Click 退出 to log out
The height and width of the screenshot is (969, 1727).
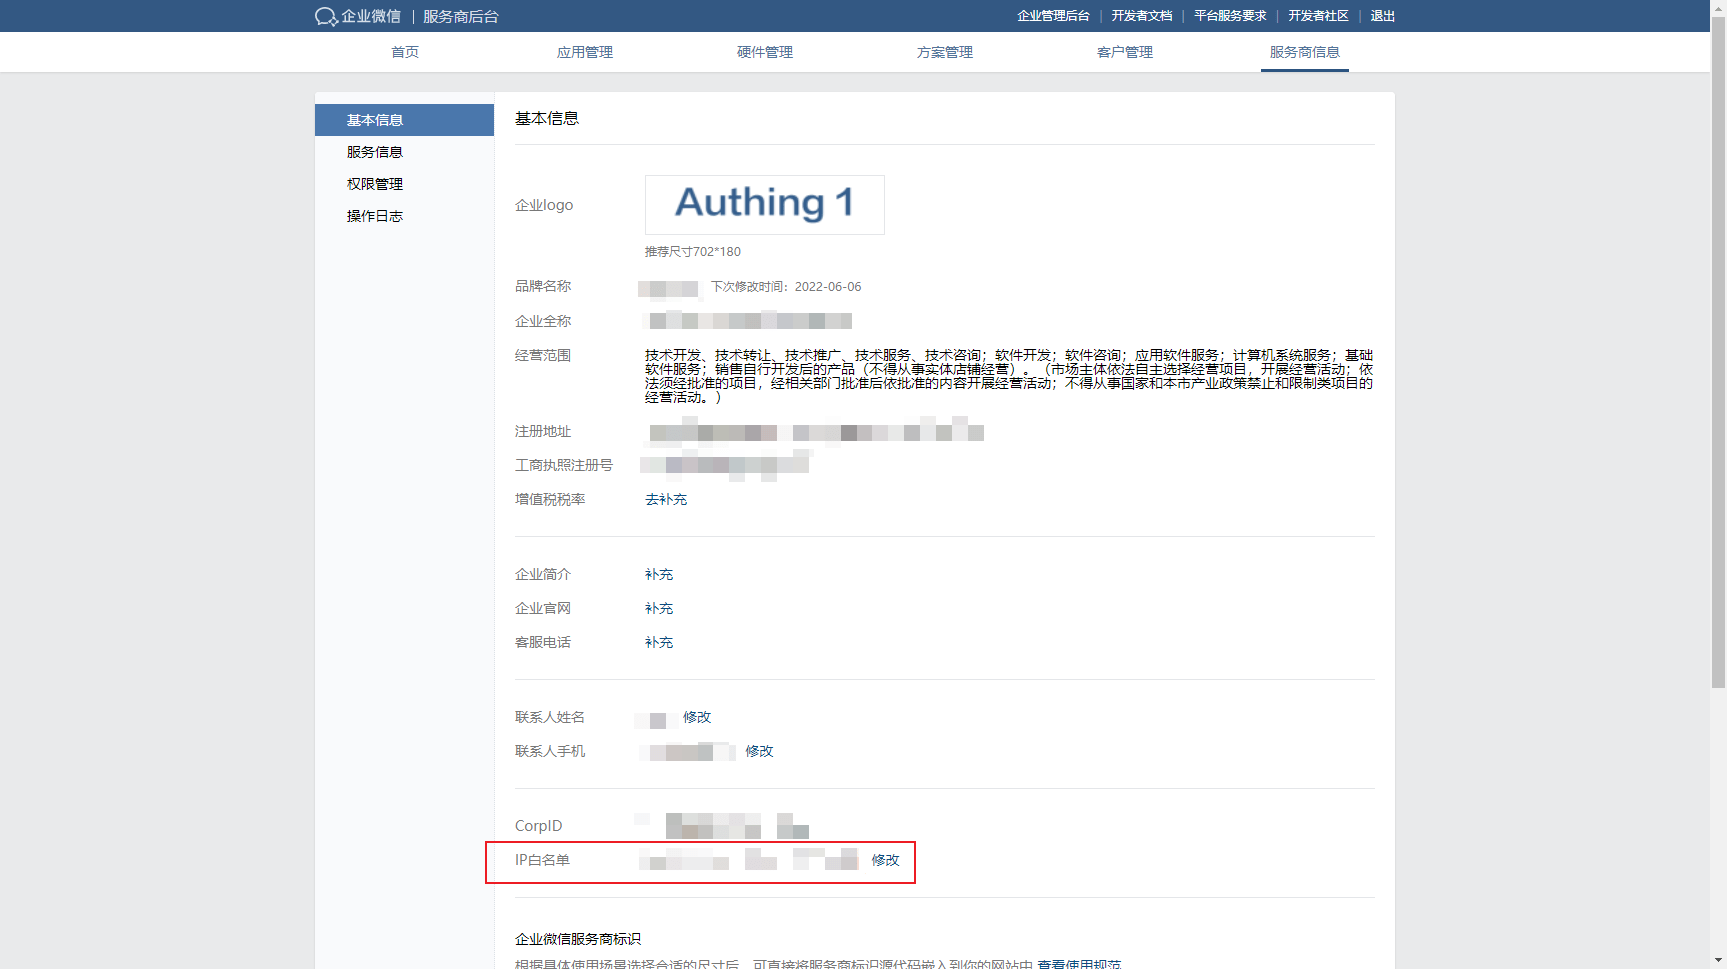pyautogui.click(x=1382, y=16)
